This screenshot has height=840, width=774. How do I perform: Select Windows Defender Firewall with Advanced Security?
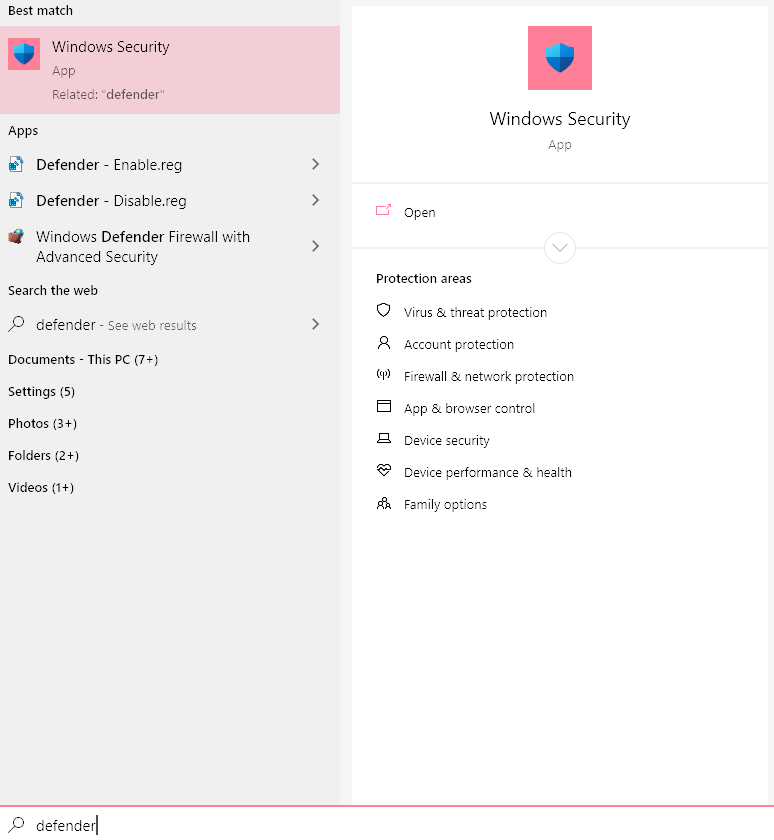pos(143,246)
